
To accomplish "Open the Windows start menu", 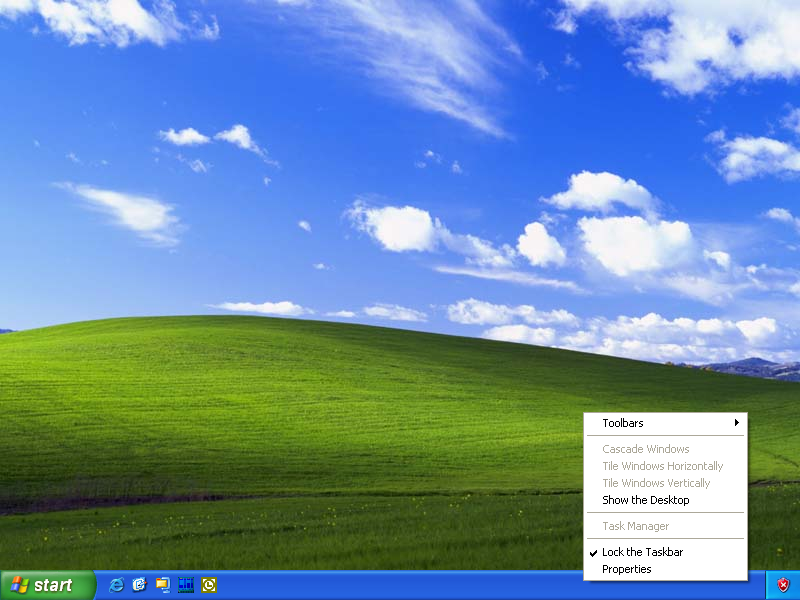I will pos(47,585).
